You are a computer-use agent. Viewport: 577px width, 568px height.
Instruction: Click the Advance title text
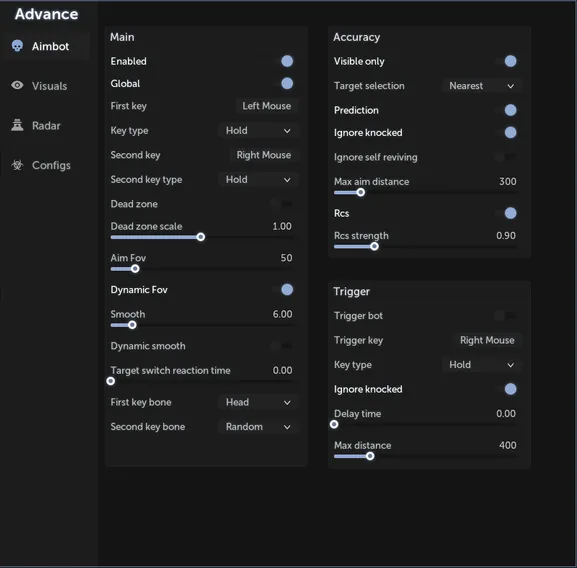pos(46,14)
